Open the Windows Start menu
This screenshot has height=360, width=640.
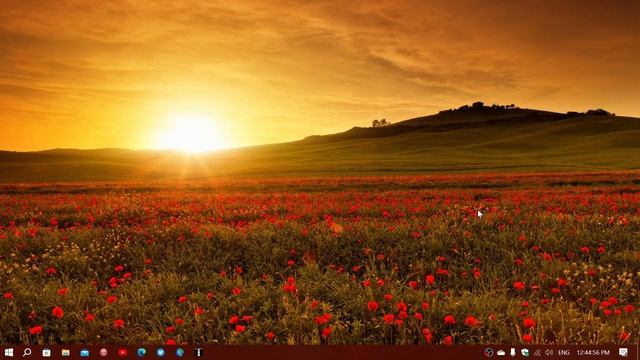9,352
